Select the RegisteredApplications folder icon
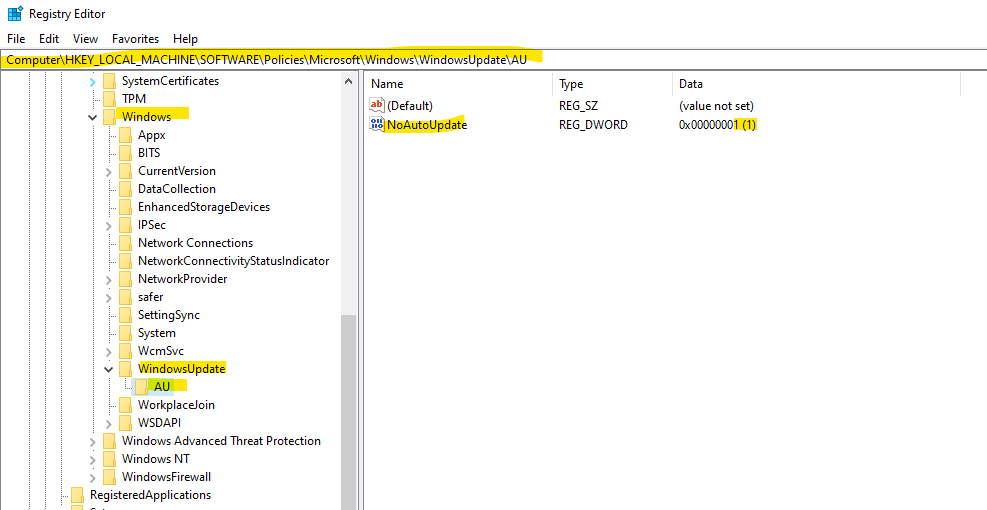Viewport: 987px width, 510px height. [77, 495]
